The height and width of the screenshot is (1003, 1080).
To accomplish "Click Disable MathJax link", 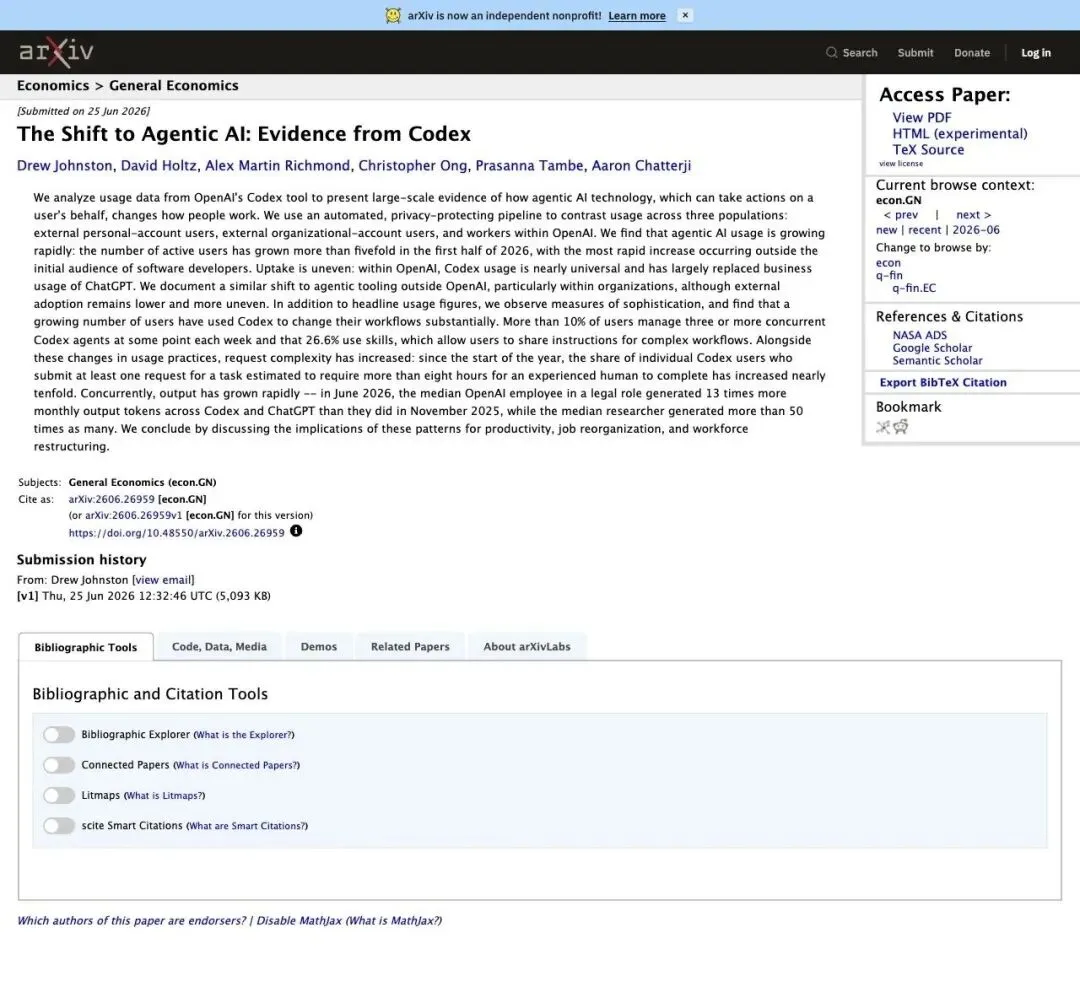I will 299,921.
